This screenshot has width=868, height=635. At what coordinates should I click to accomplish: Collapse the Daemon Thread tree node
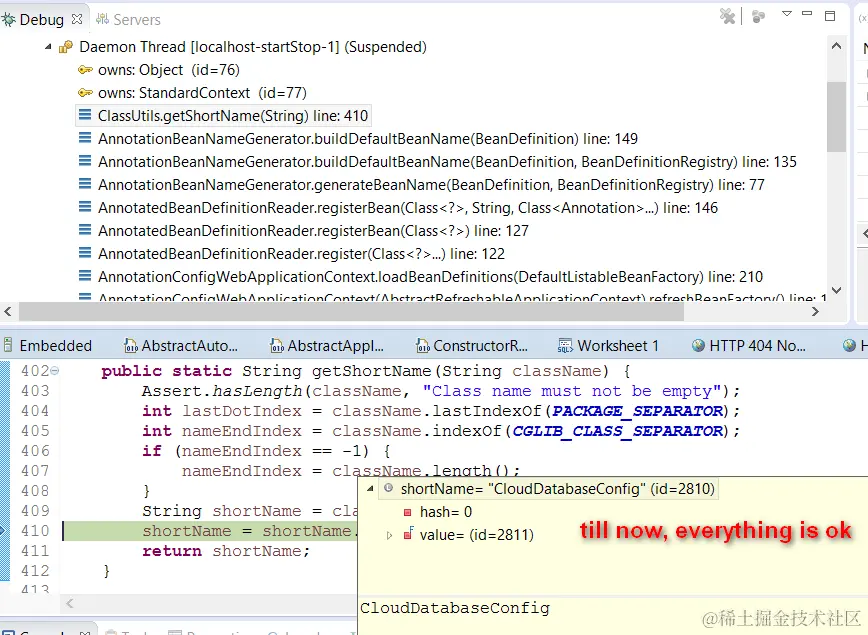(48, 47)
